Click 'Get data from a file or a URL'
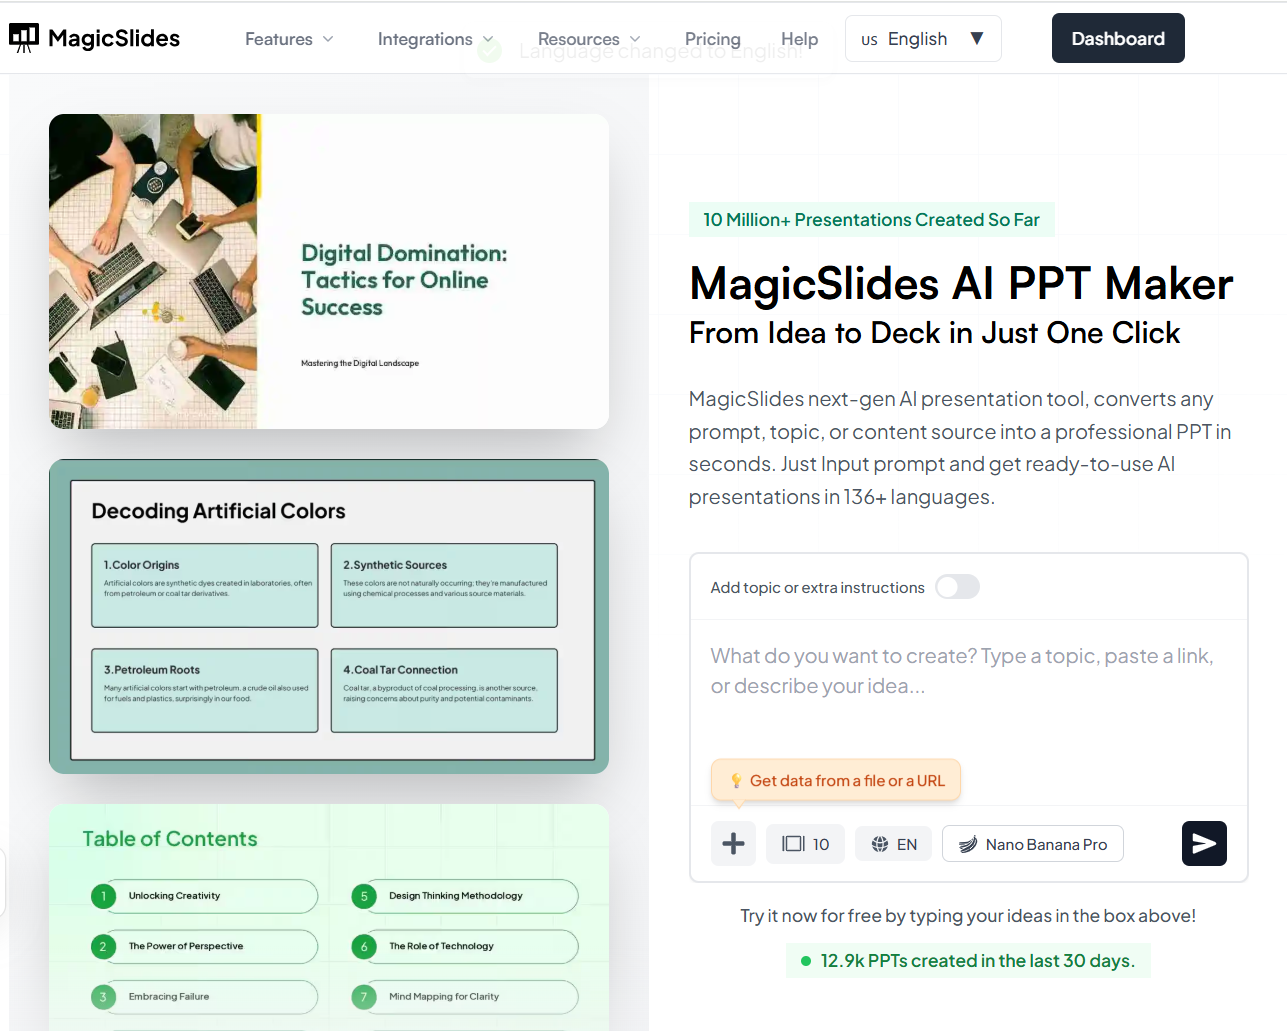 tap(836, 781)
